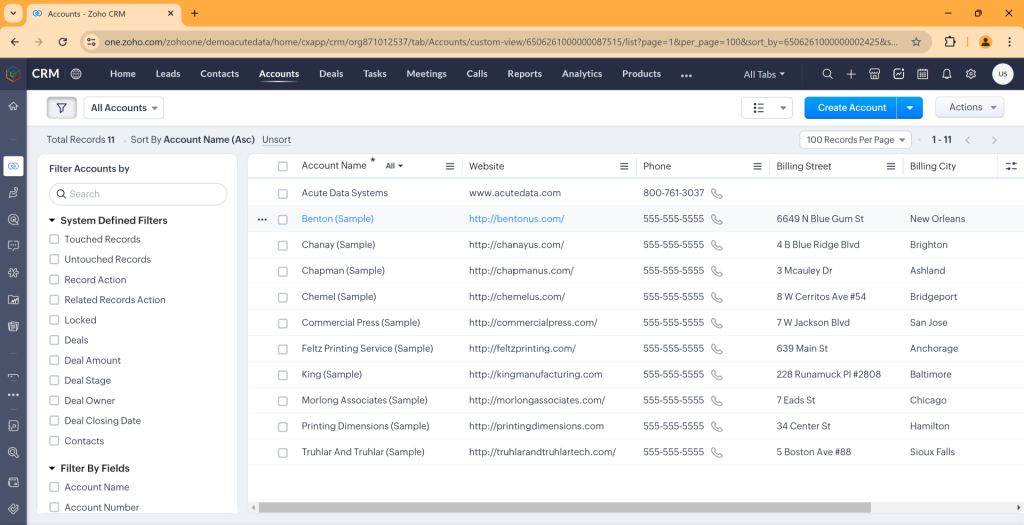This screenshot has height=525, width=1024.
Task: Click phone call icon in Benton (Sample) row
Action: click(x=716, y=219)
